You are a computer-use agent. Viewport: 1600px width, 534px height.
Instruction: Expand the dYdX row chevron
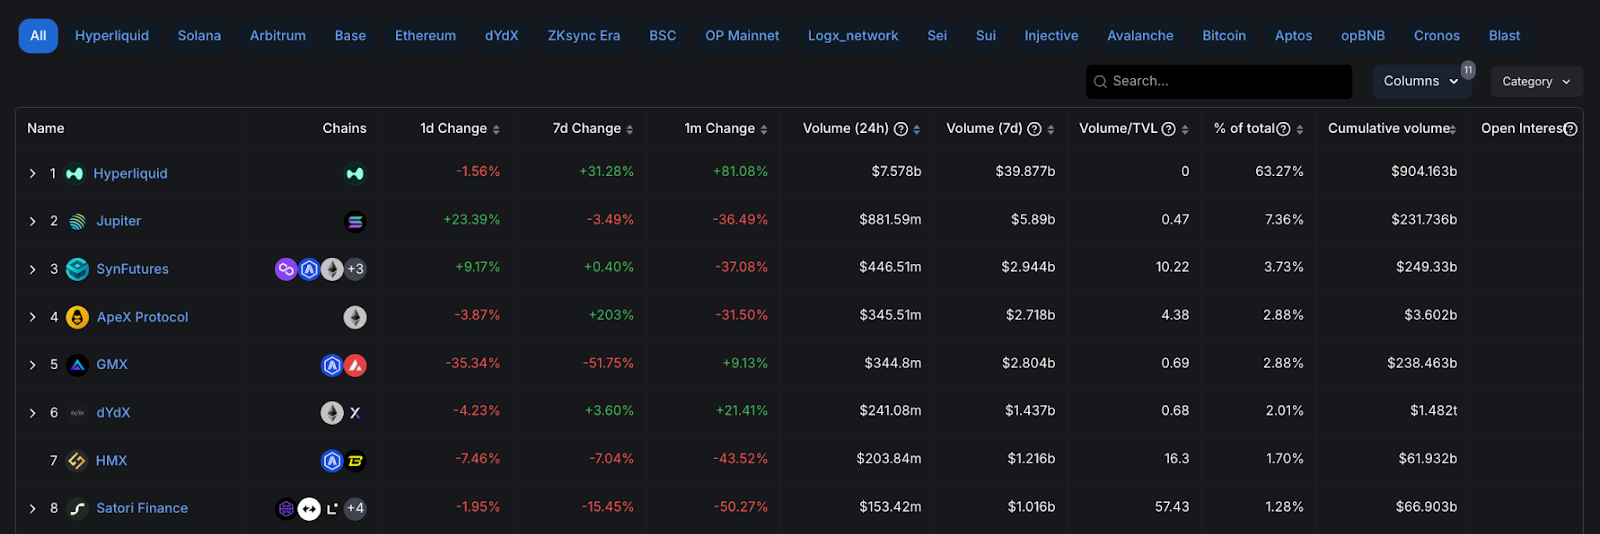(x=32, y=413)
